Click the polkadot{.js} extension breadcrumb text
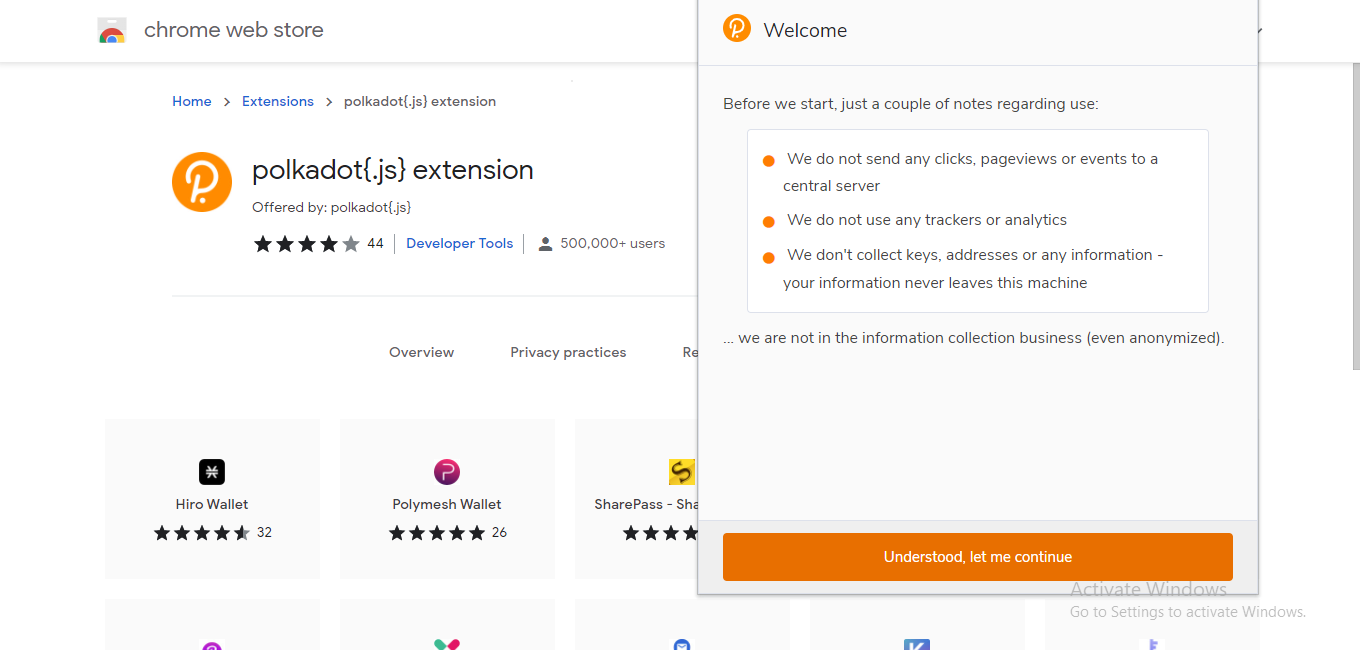The height and width of the screenshot is (650, 1360). 420,101
